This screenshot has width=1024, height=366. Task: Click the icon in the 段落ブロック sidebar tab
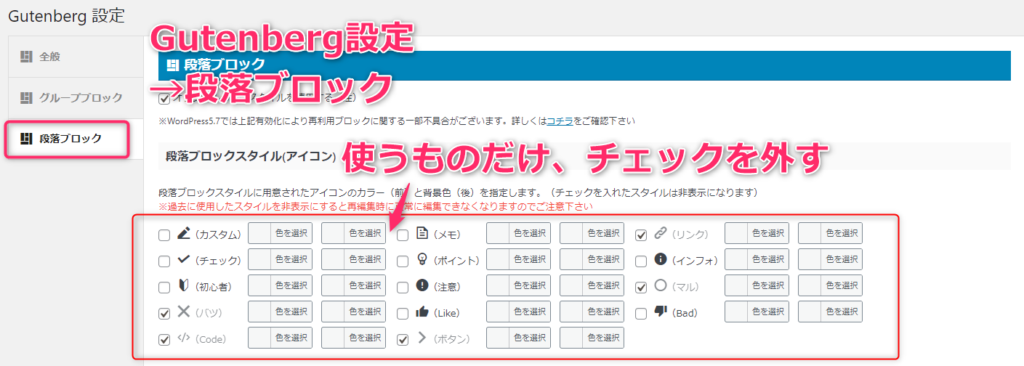click(x=26, y=139)
